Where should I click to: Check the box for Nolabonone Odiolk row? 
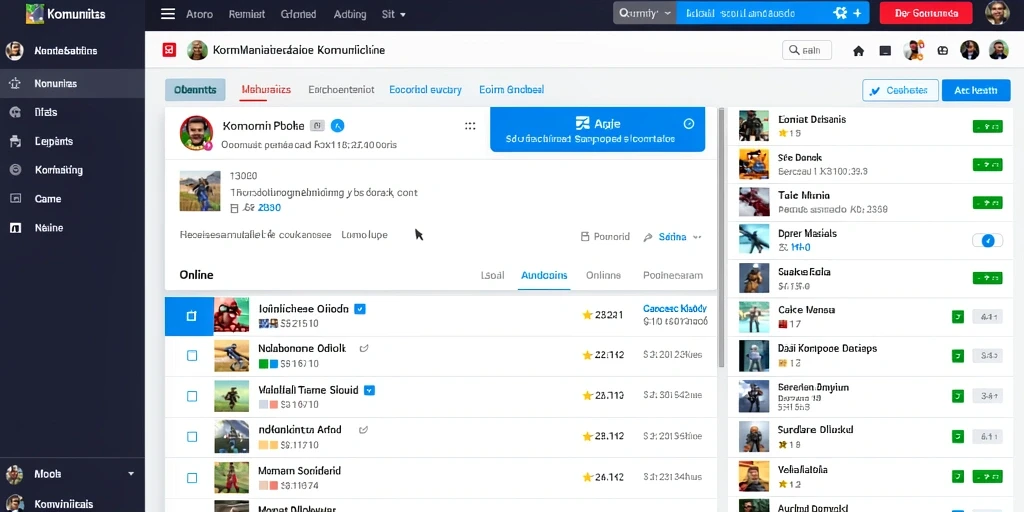click(x=192, y=355)
